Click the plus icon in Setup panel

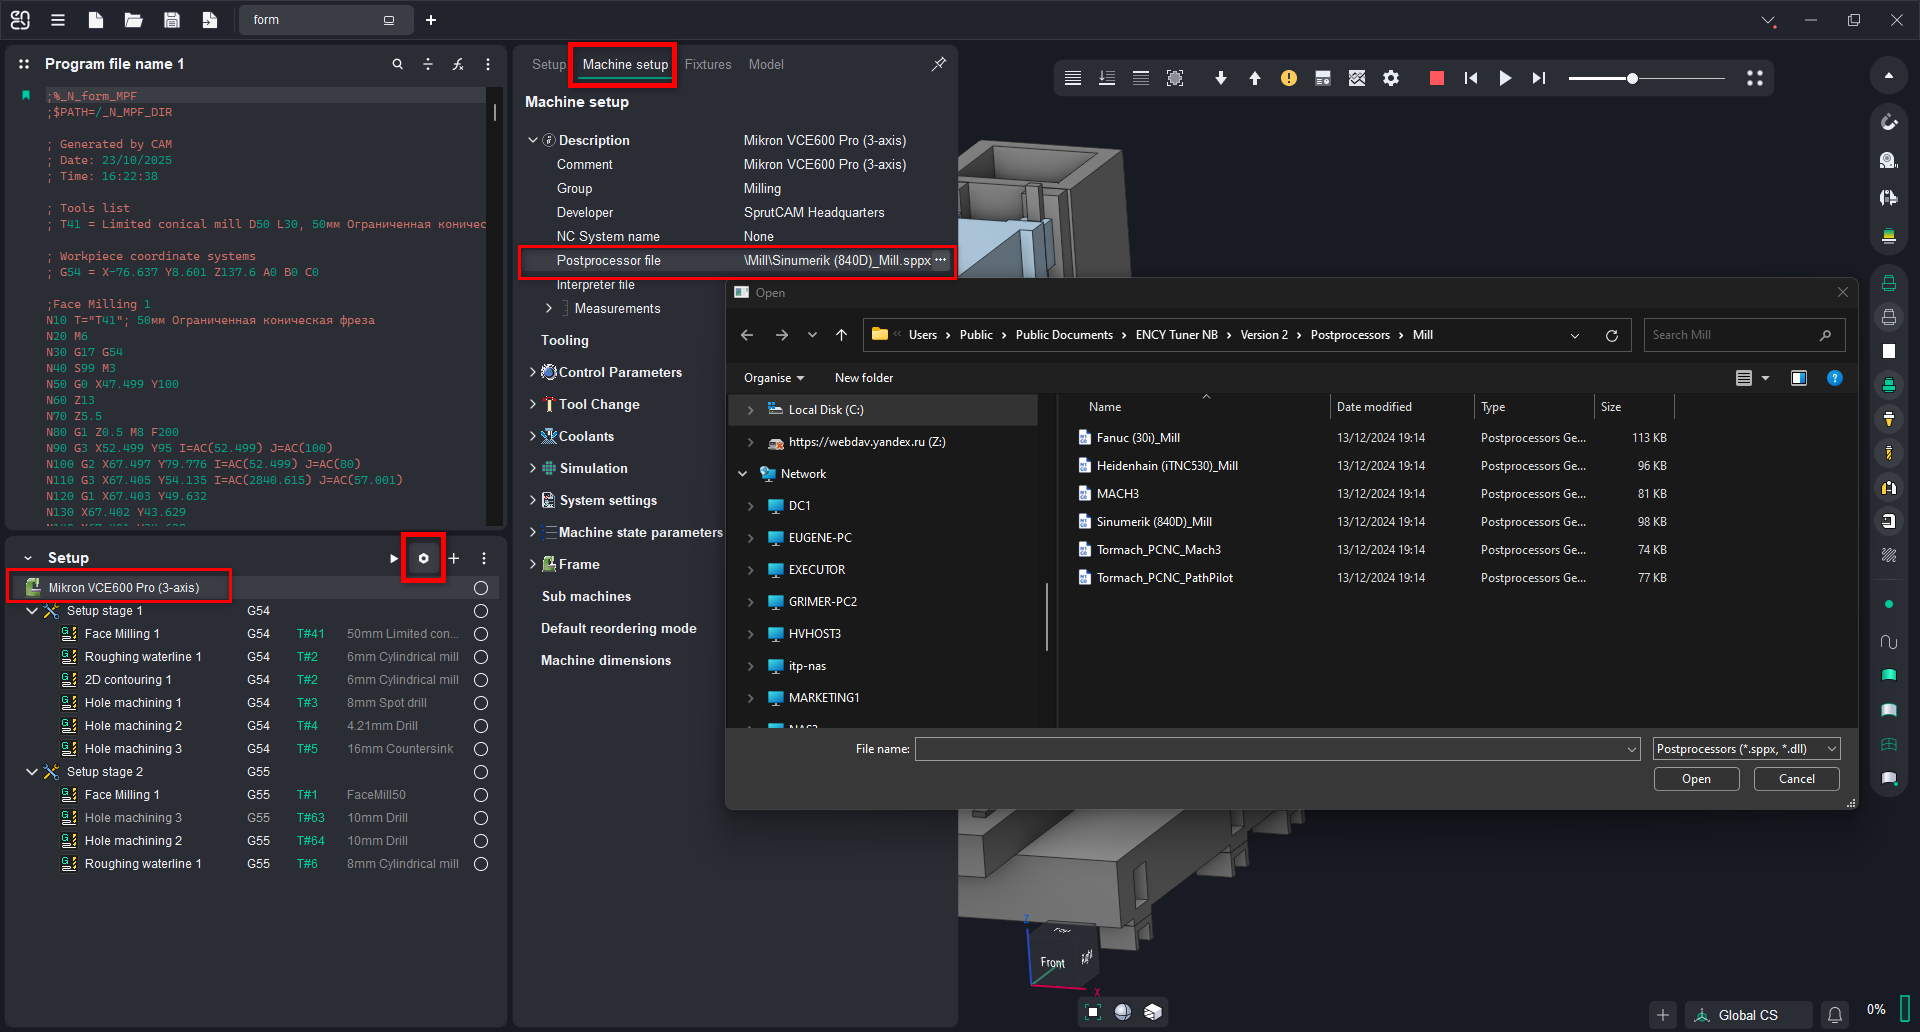pos(454,558)
